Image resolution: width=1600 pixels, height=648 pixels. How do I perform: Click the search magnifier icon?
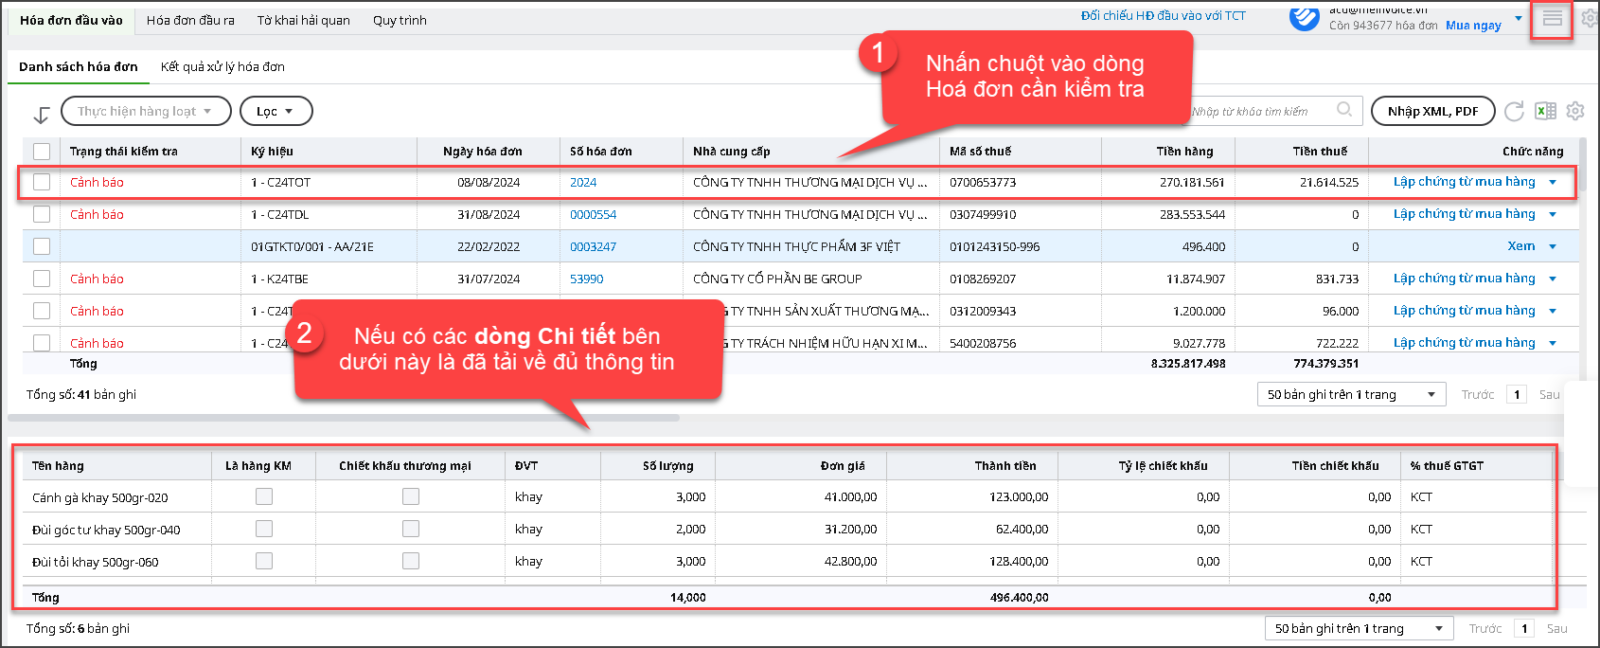(1345, 110)
